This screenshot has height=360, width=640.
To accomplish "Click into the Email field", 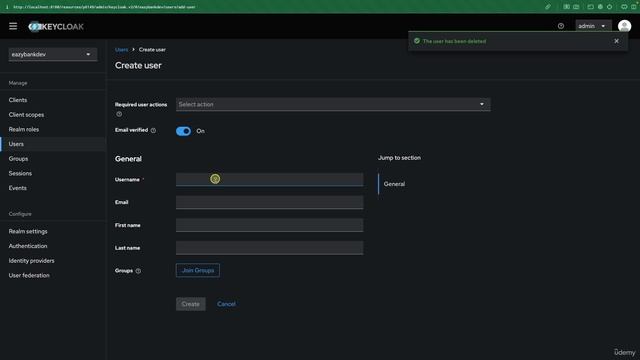I will pyautogui.click(x=269, y=202).
